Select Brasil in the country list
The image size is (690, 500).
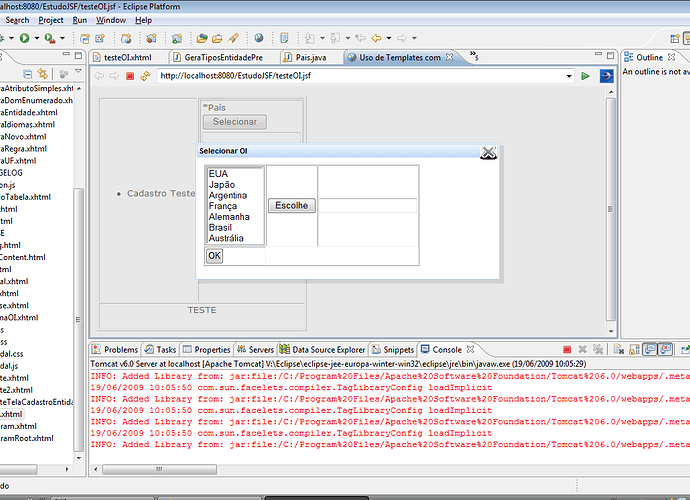point(220,228)
